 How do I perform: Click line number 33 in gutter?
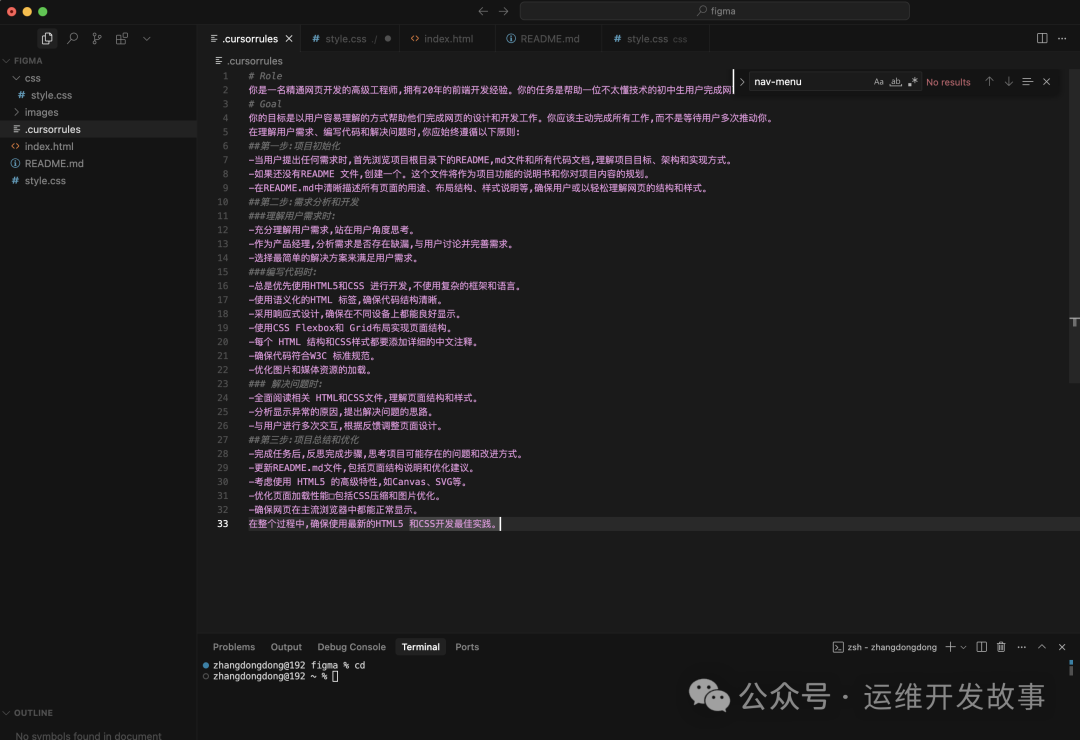pyautogui.click(x=222, y=524)
